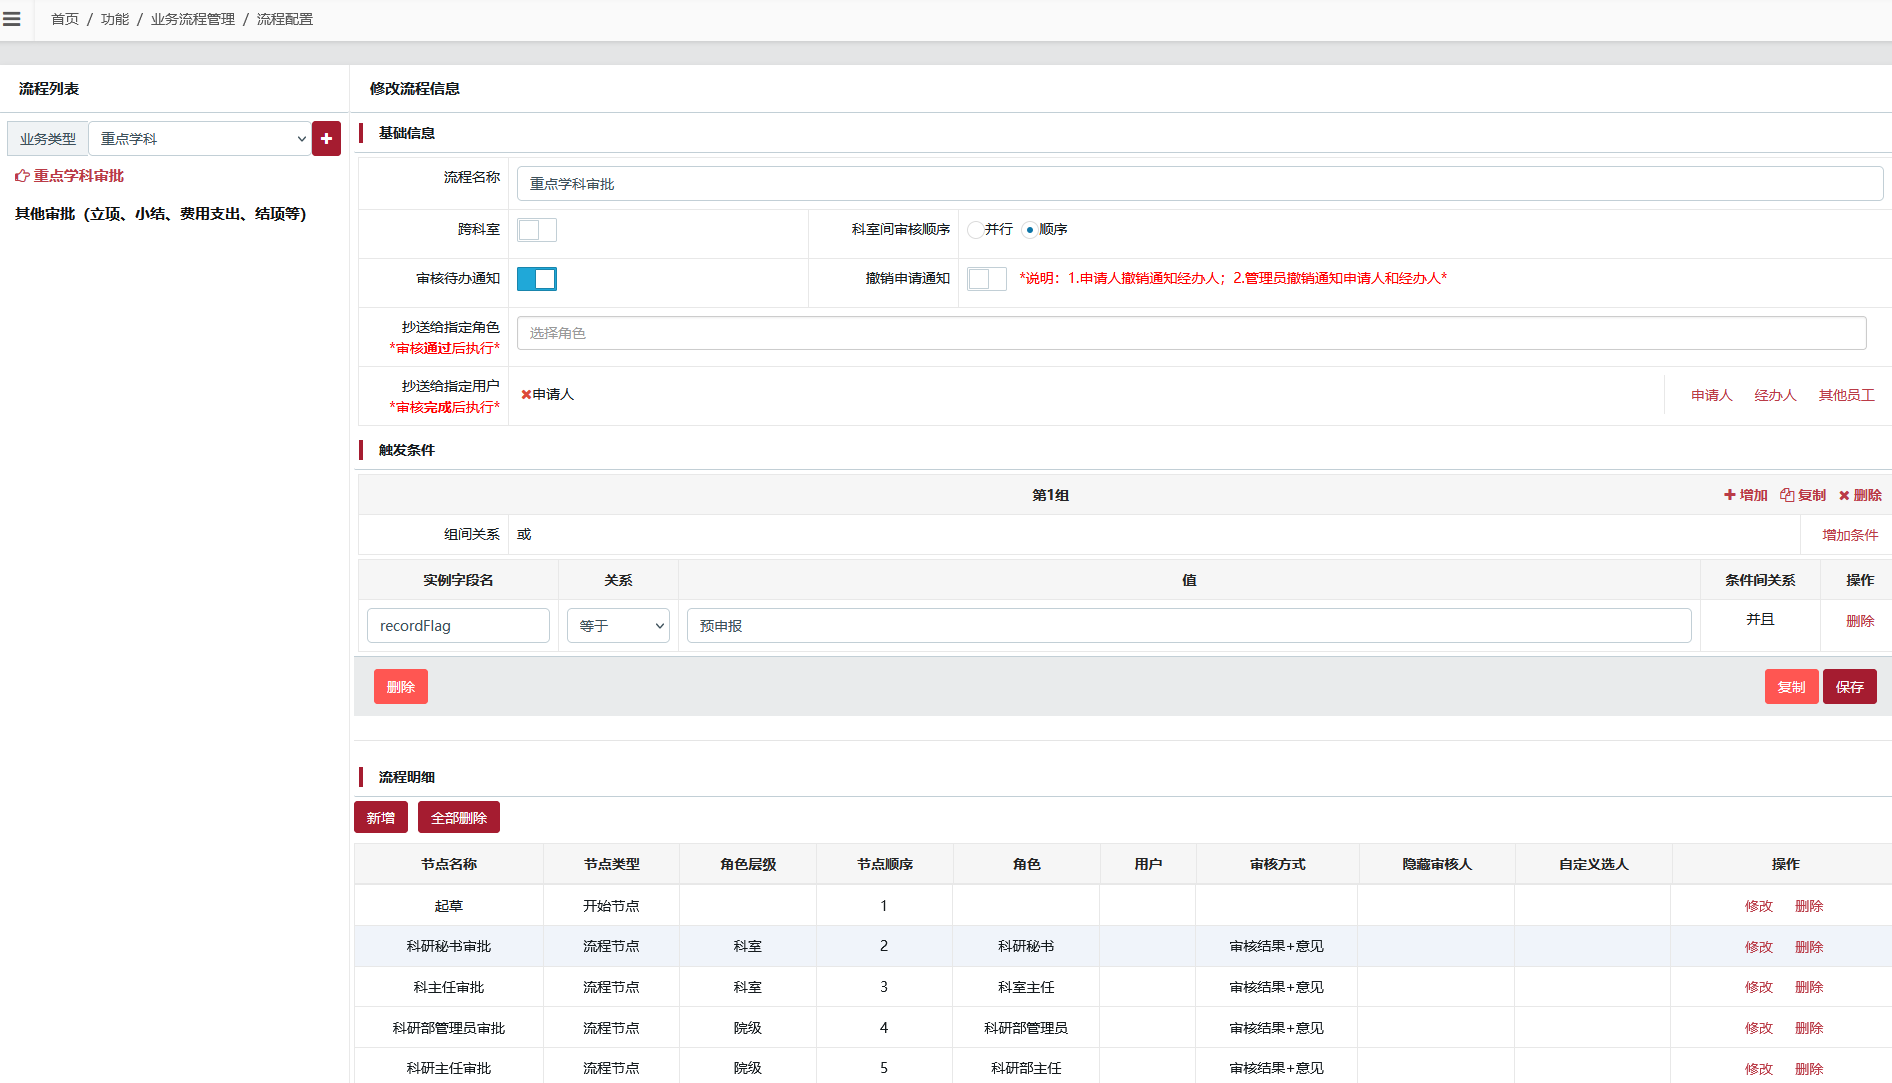The width and height of the screenshot is (1892, 1083).
Task: Click the 或 group relation value
Action: [x=524, y=535]
